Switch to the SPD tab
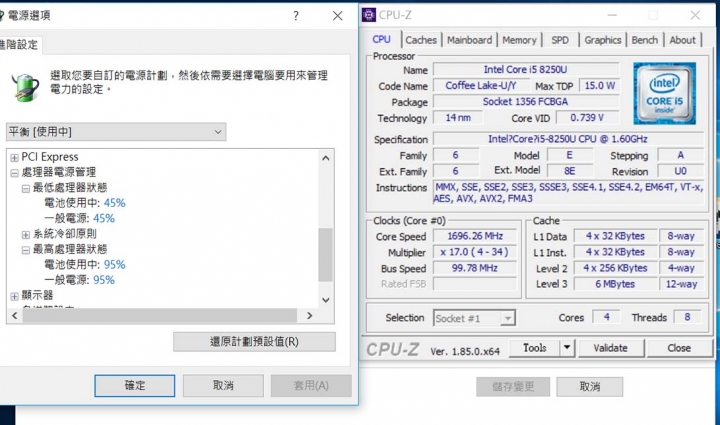720x425 pixels. click(560, 40)
